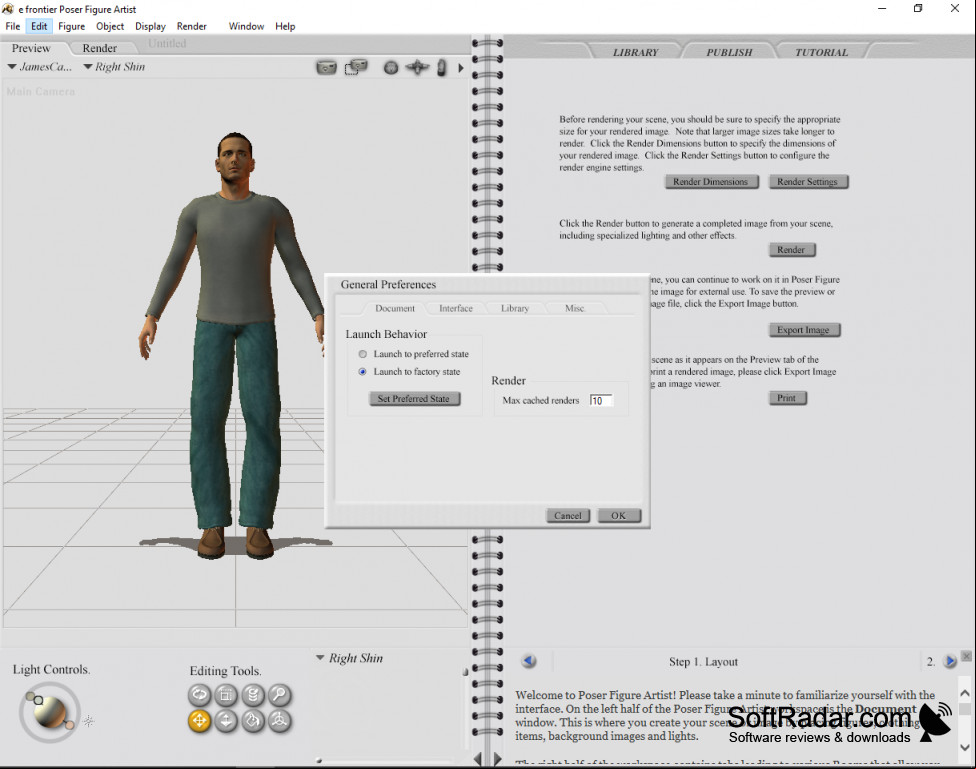The width and height of the screenshot is (976, 769).
Task: Click tutorial text scrollbar up arrow
Action: [965, 692]
